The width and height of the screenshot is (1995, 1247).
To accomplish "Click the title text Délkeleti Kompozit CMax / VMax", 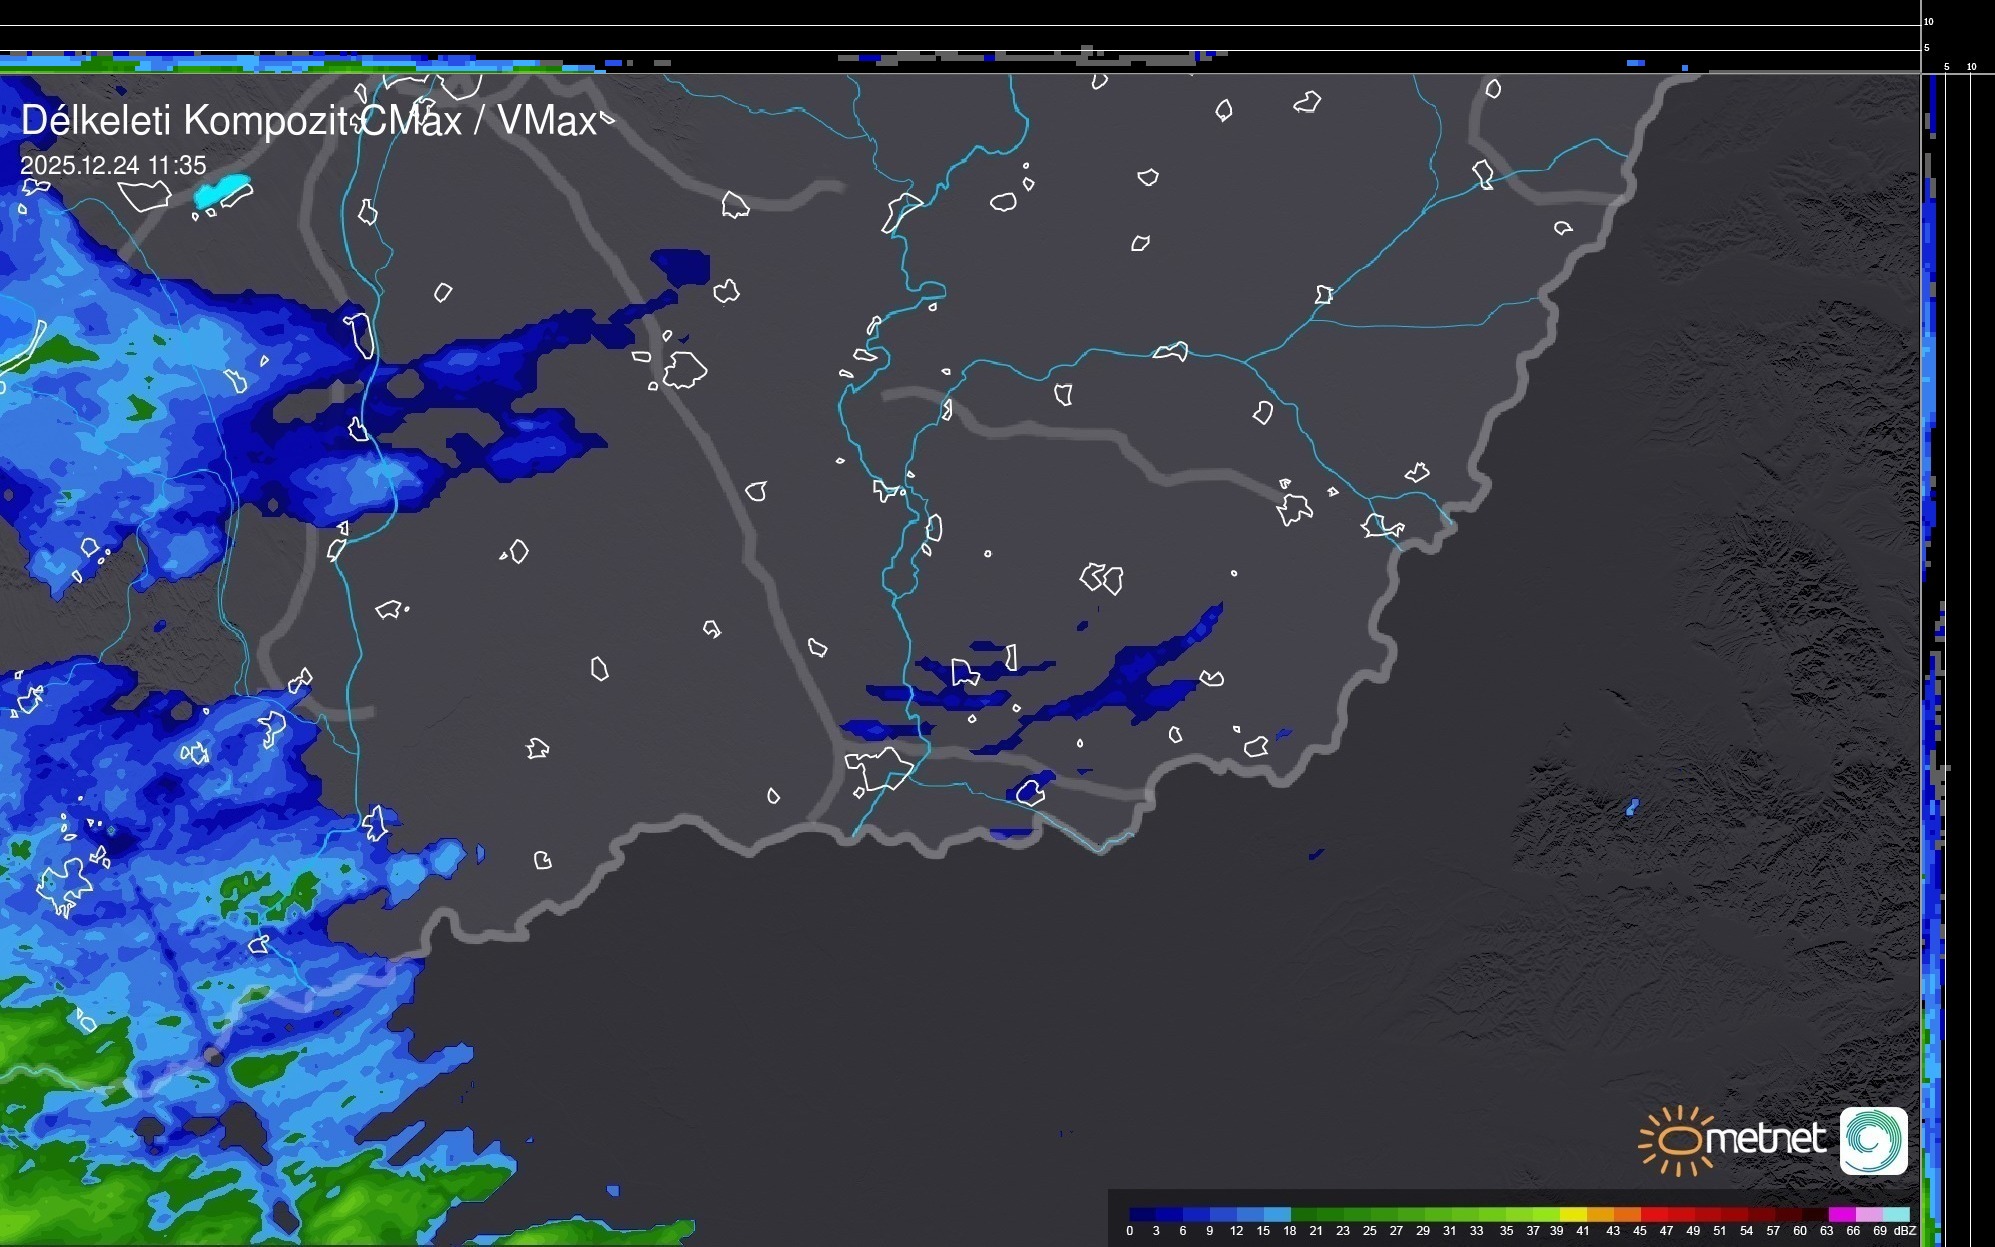I will 309,121.
